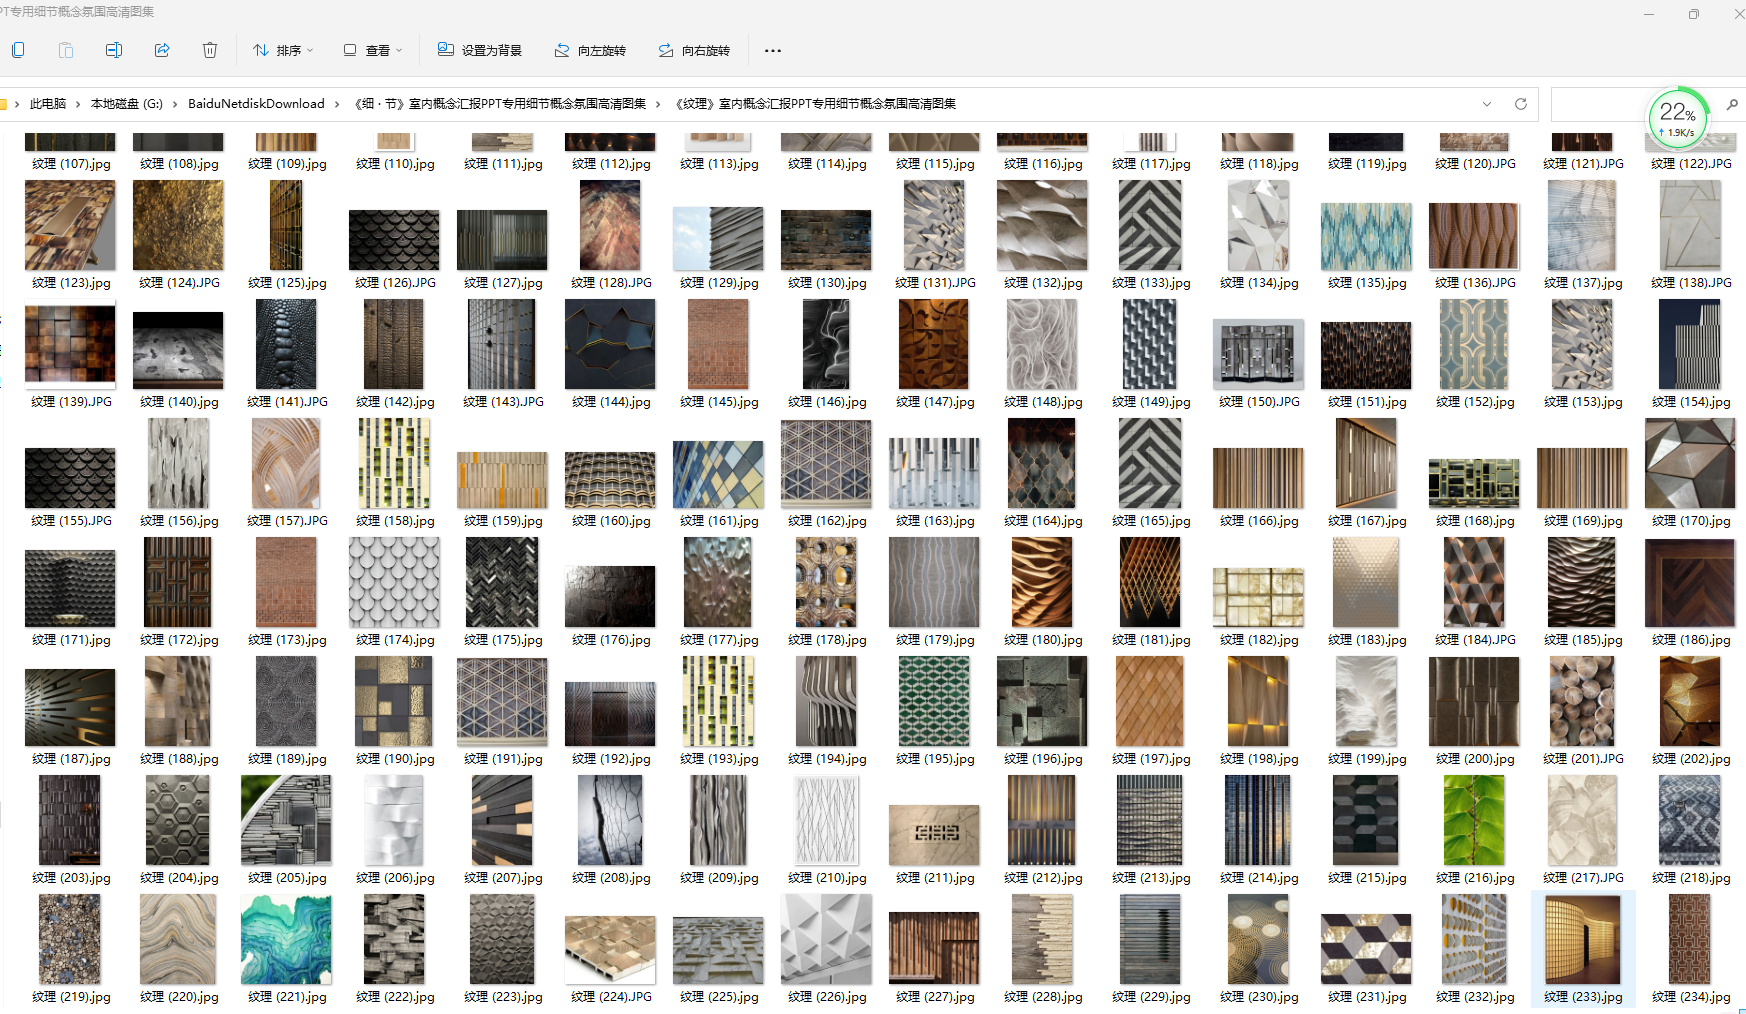This screenshot has height=1014, width=1746.
Task: Click 设置为背景 button
Action: point(480,50)
